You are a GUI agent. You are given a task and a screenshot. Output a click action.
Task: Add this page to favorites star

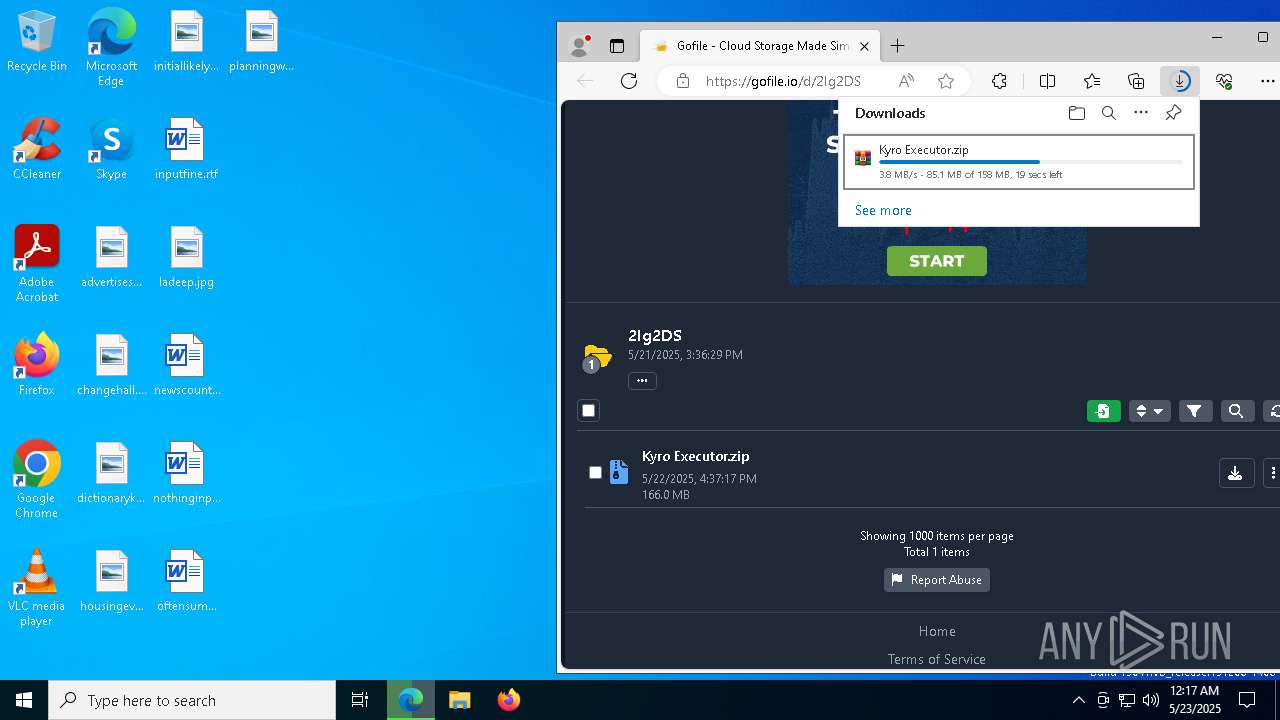946,81
